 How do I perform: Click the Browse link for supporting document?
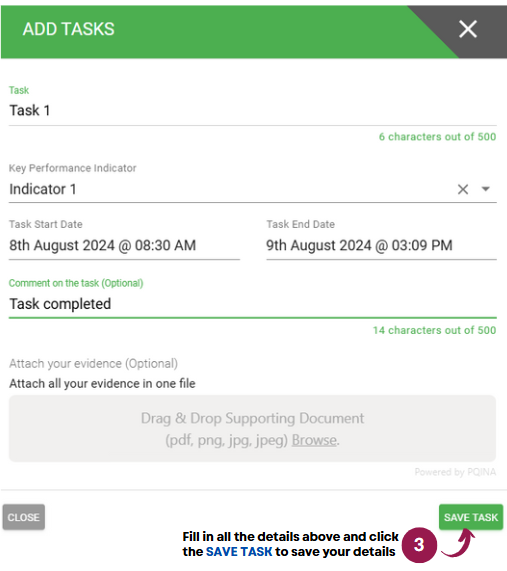pyautogui.click(x=314, y=440)
